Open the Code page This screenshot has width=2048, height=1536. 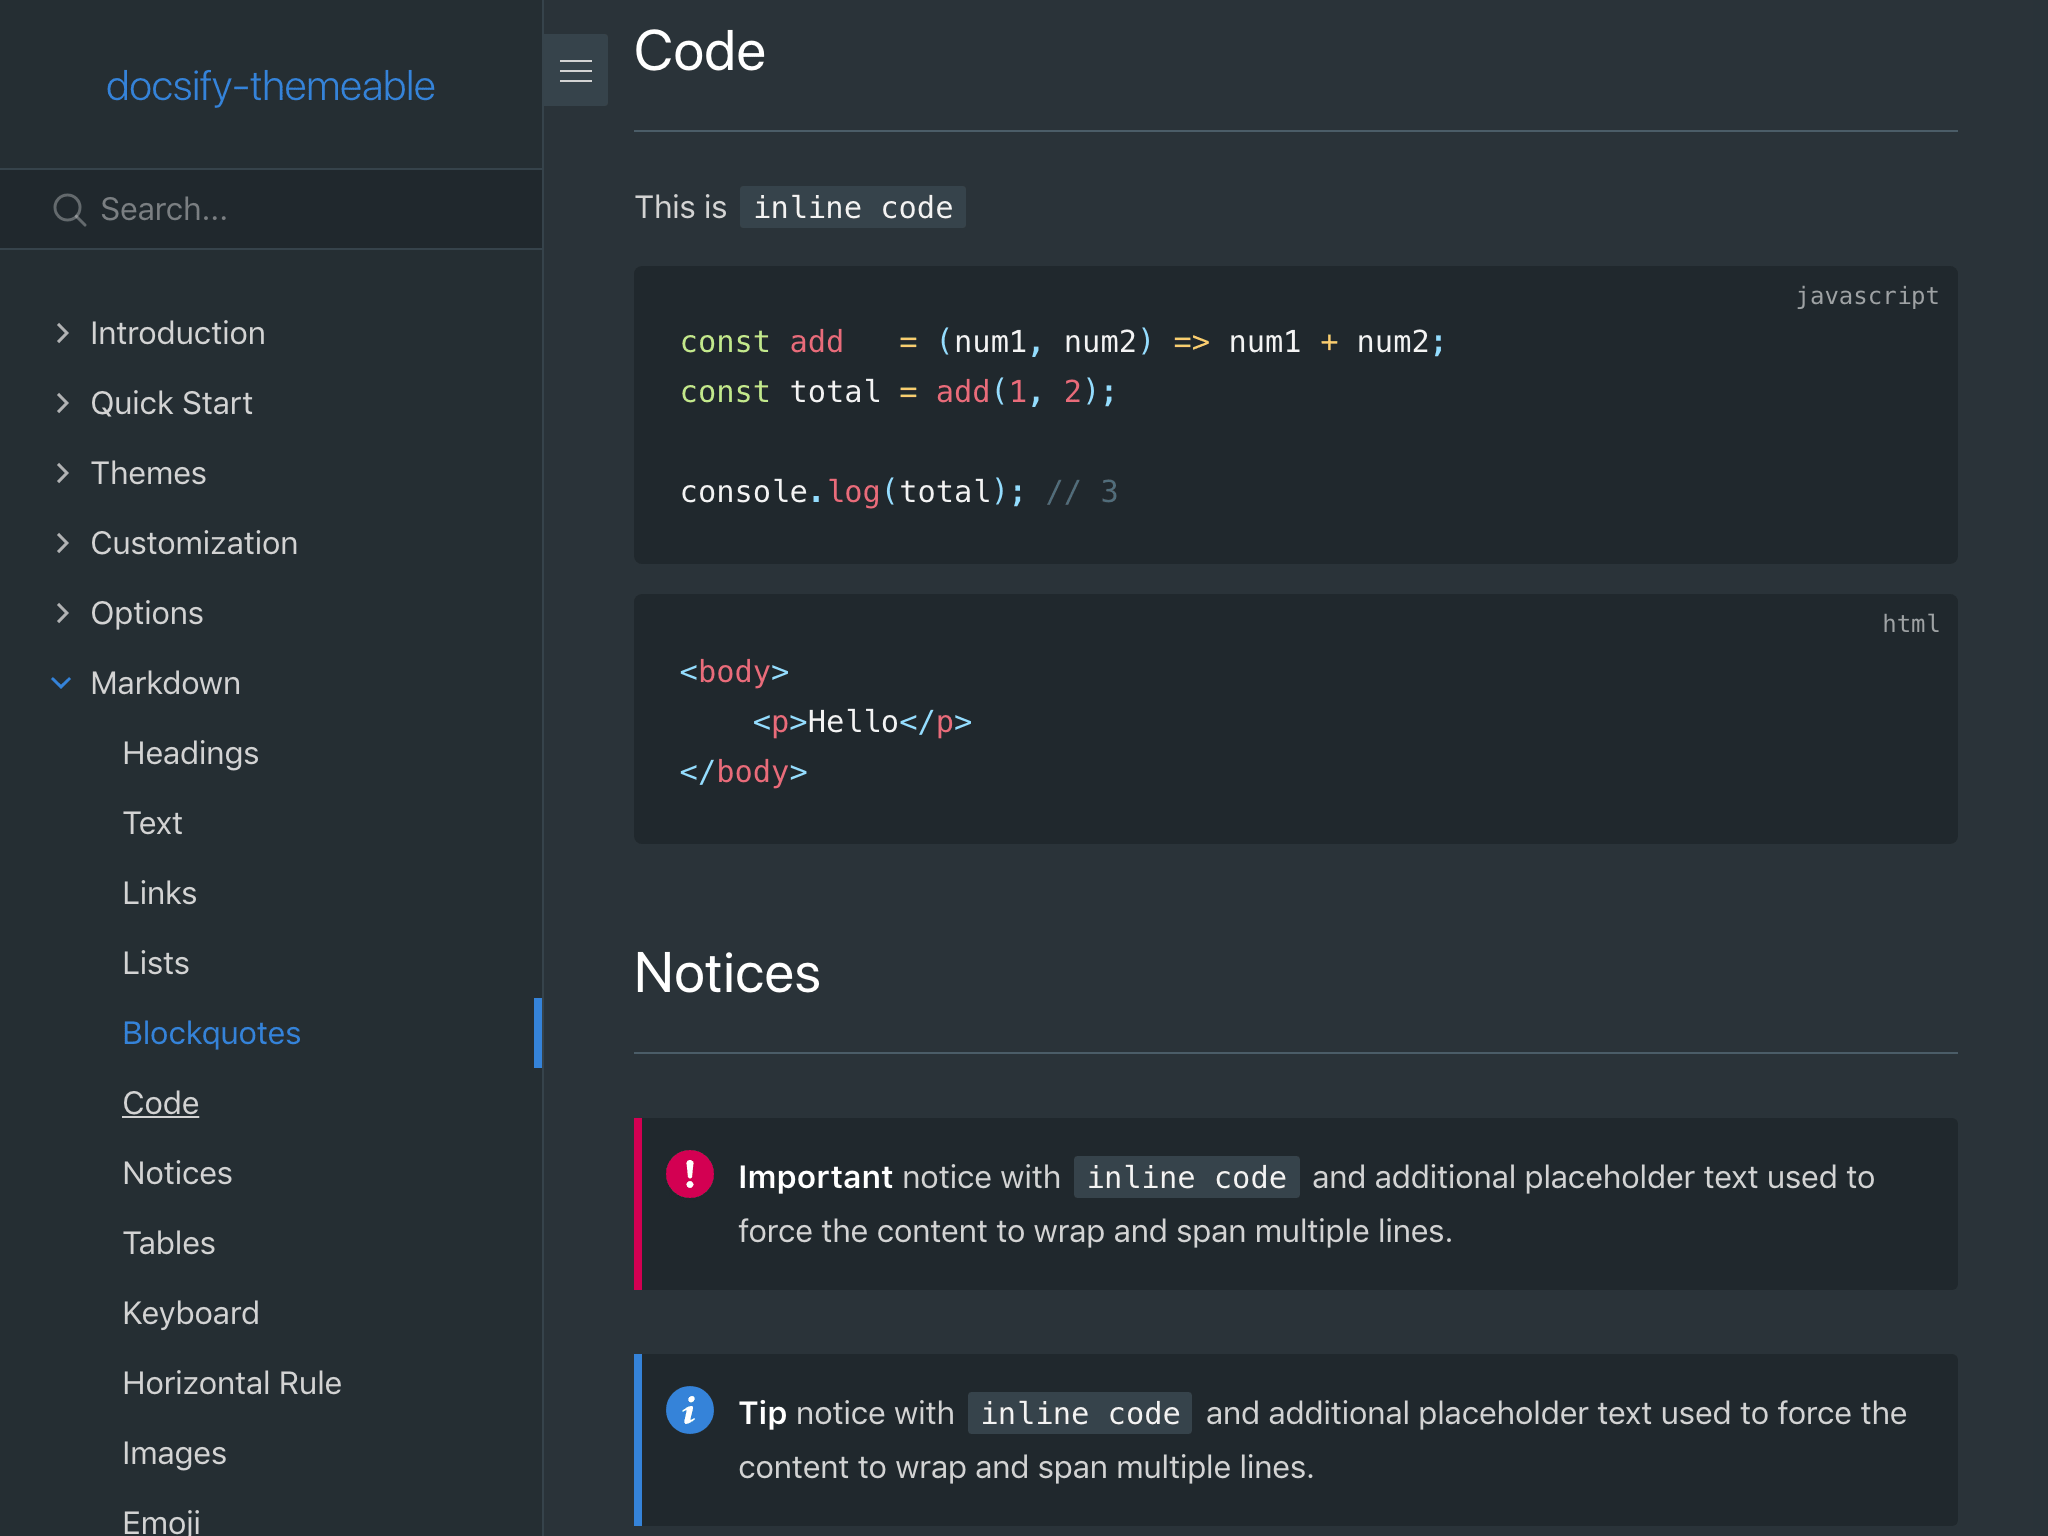[161, 1103]
